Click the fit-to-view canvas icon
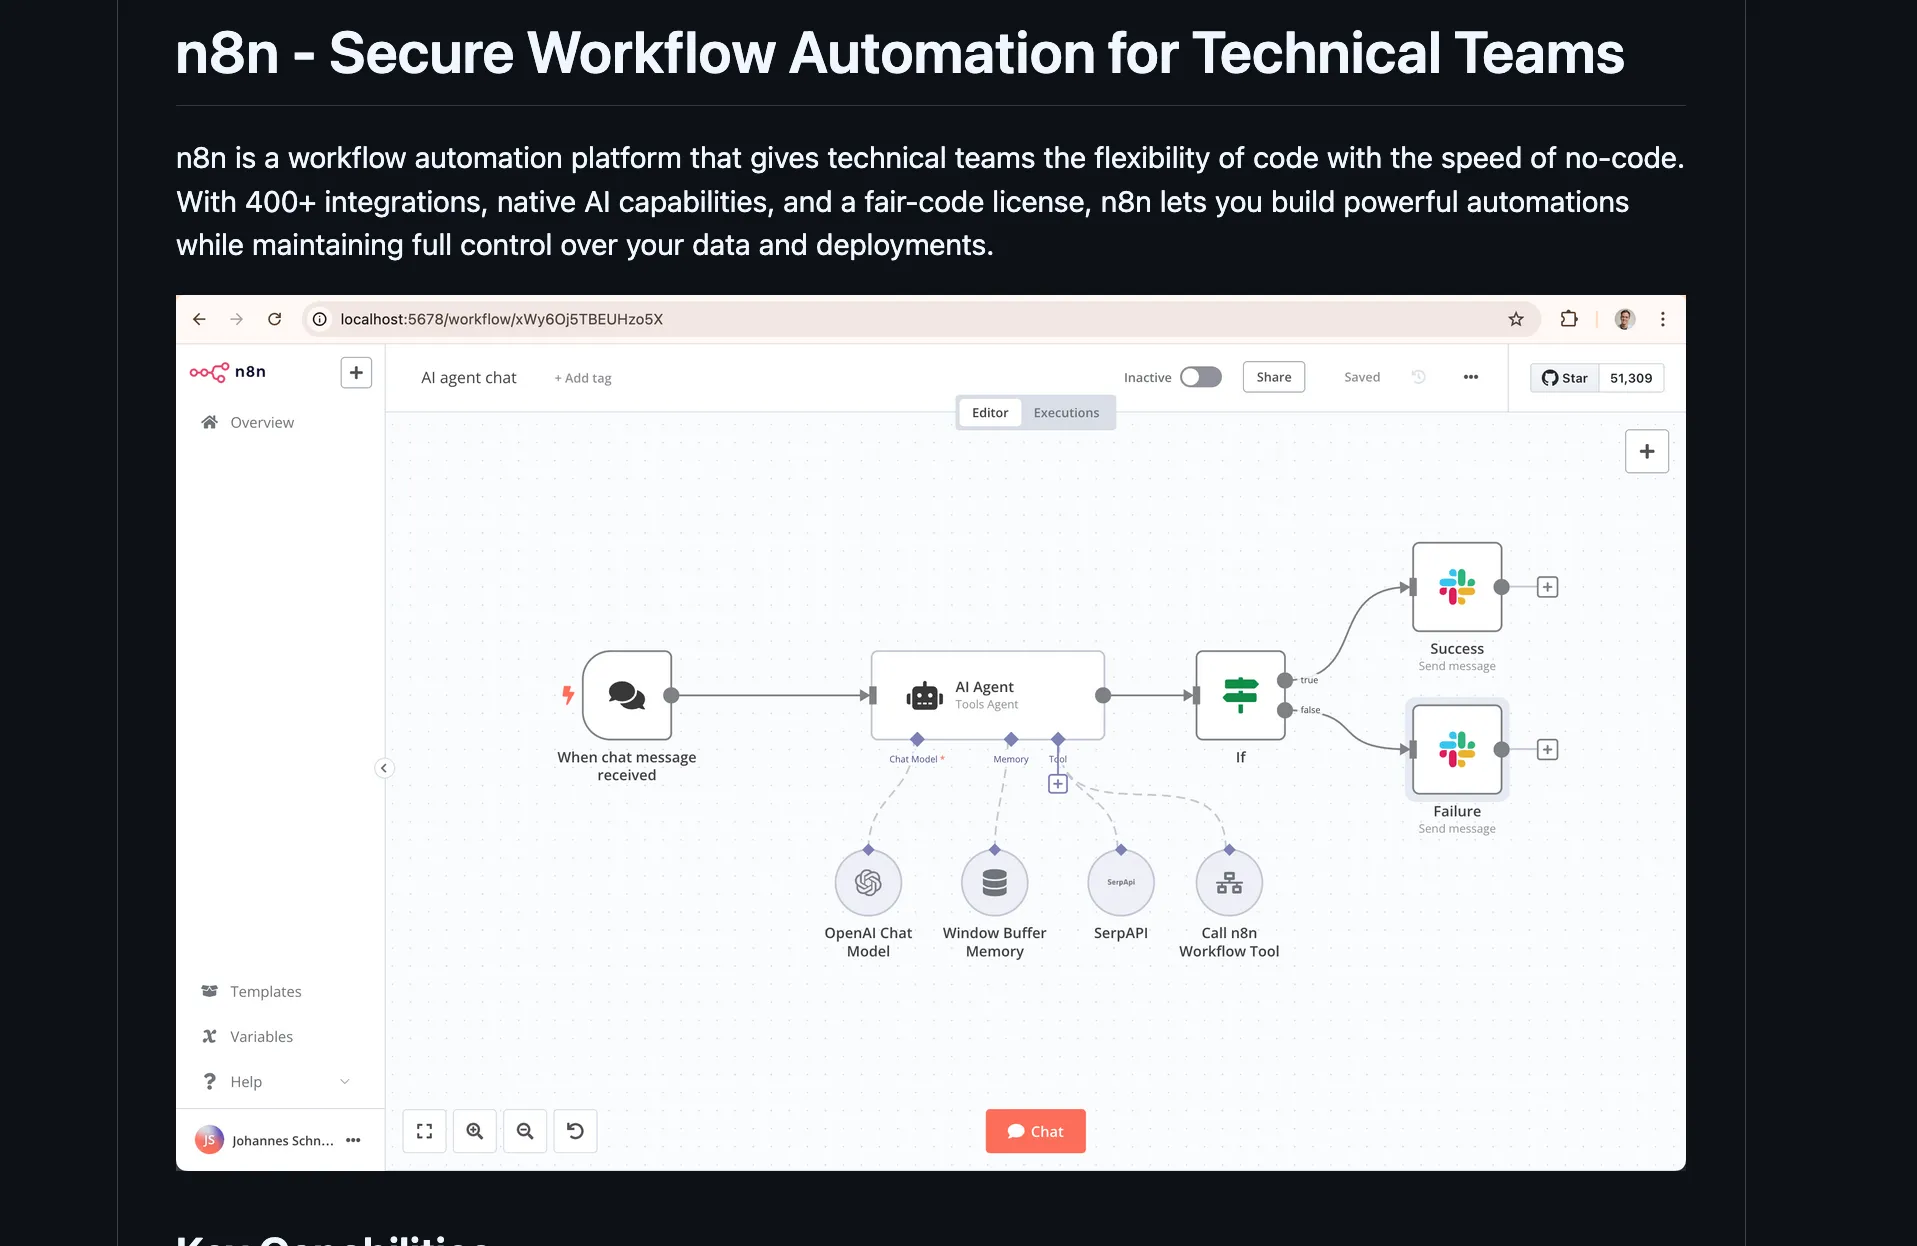 tap(425, 1131)
